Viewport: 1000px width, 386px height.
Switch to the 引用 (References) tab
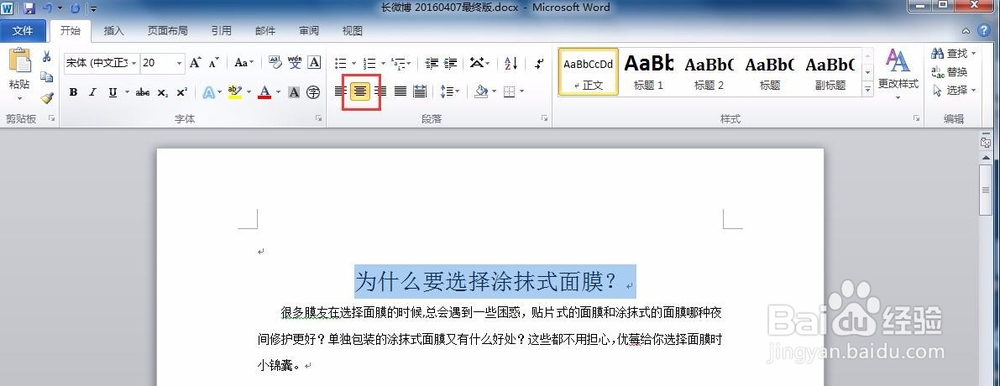(x=221, y=31)
